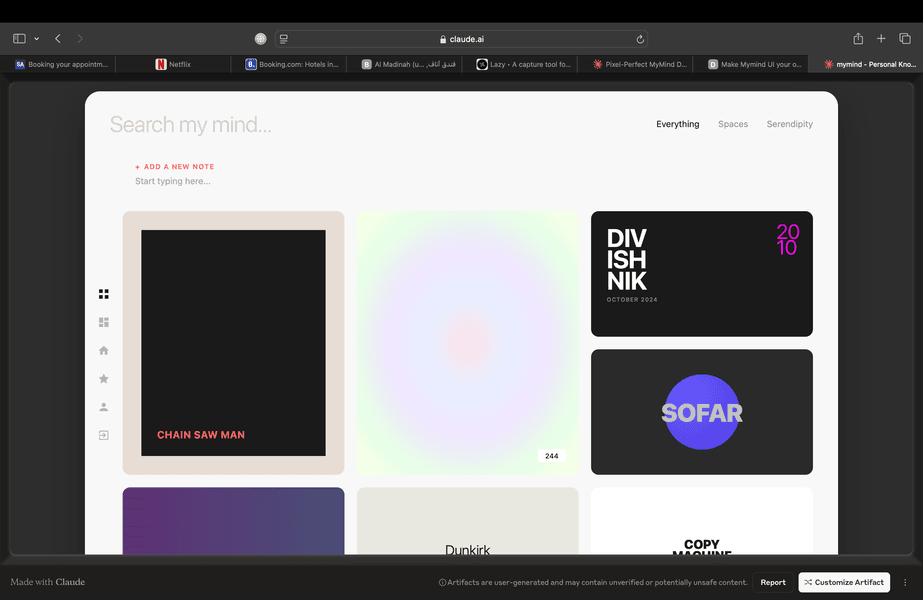Open the Serendipity view

pyautogui.click(x=789, y=124)
